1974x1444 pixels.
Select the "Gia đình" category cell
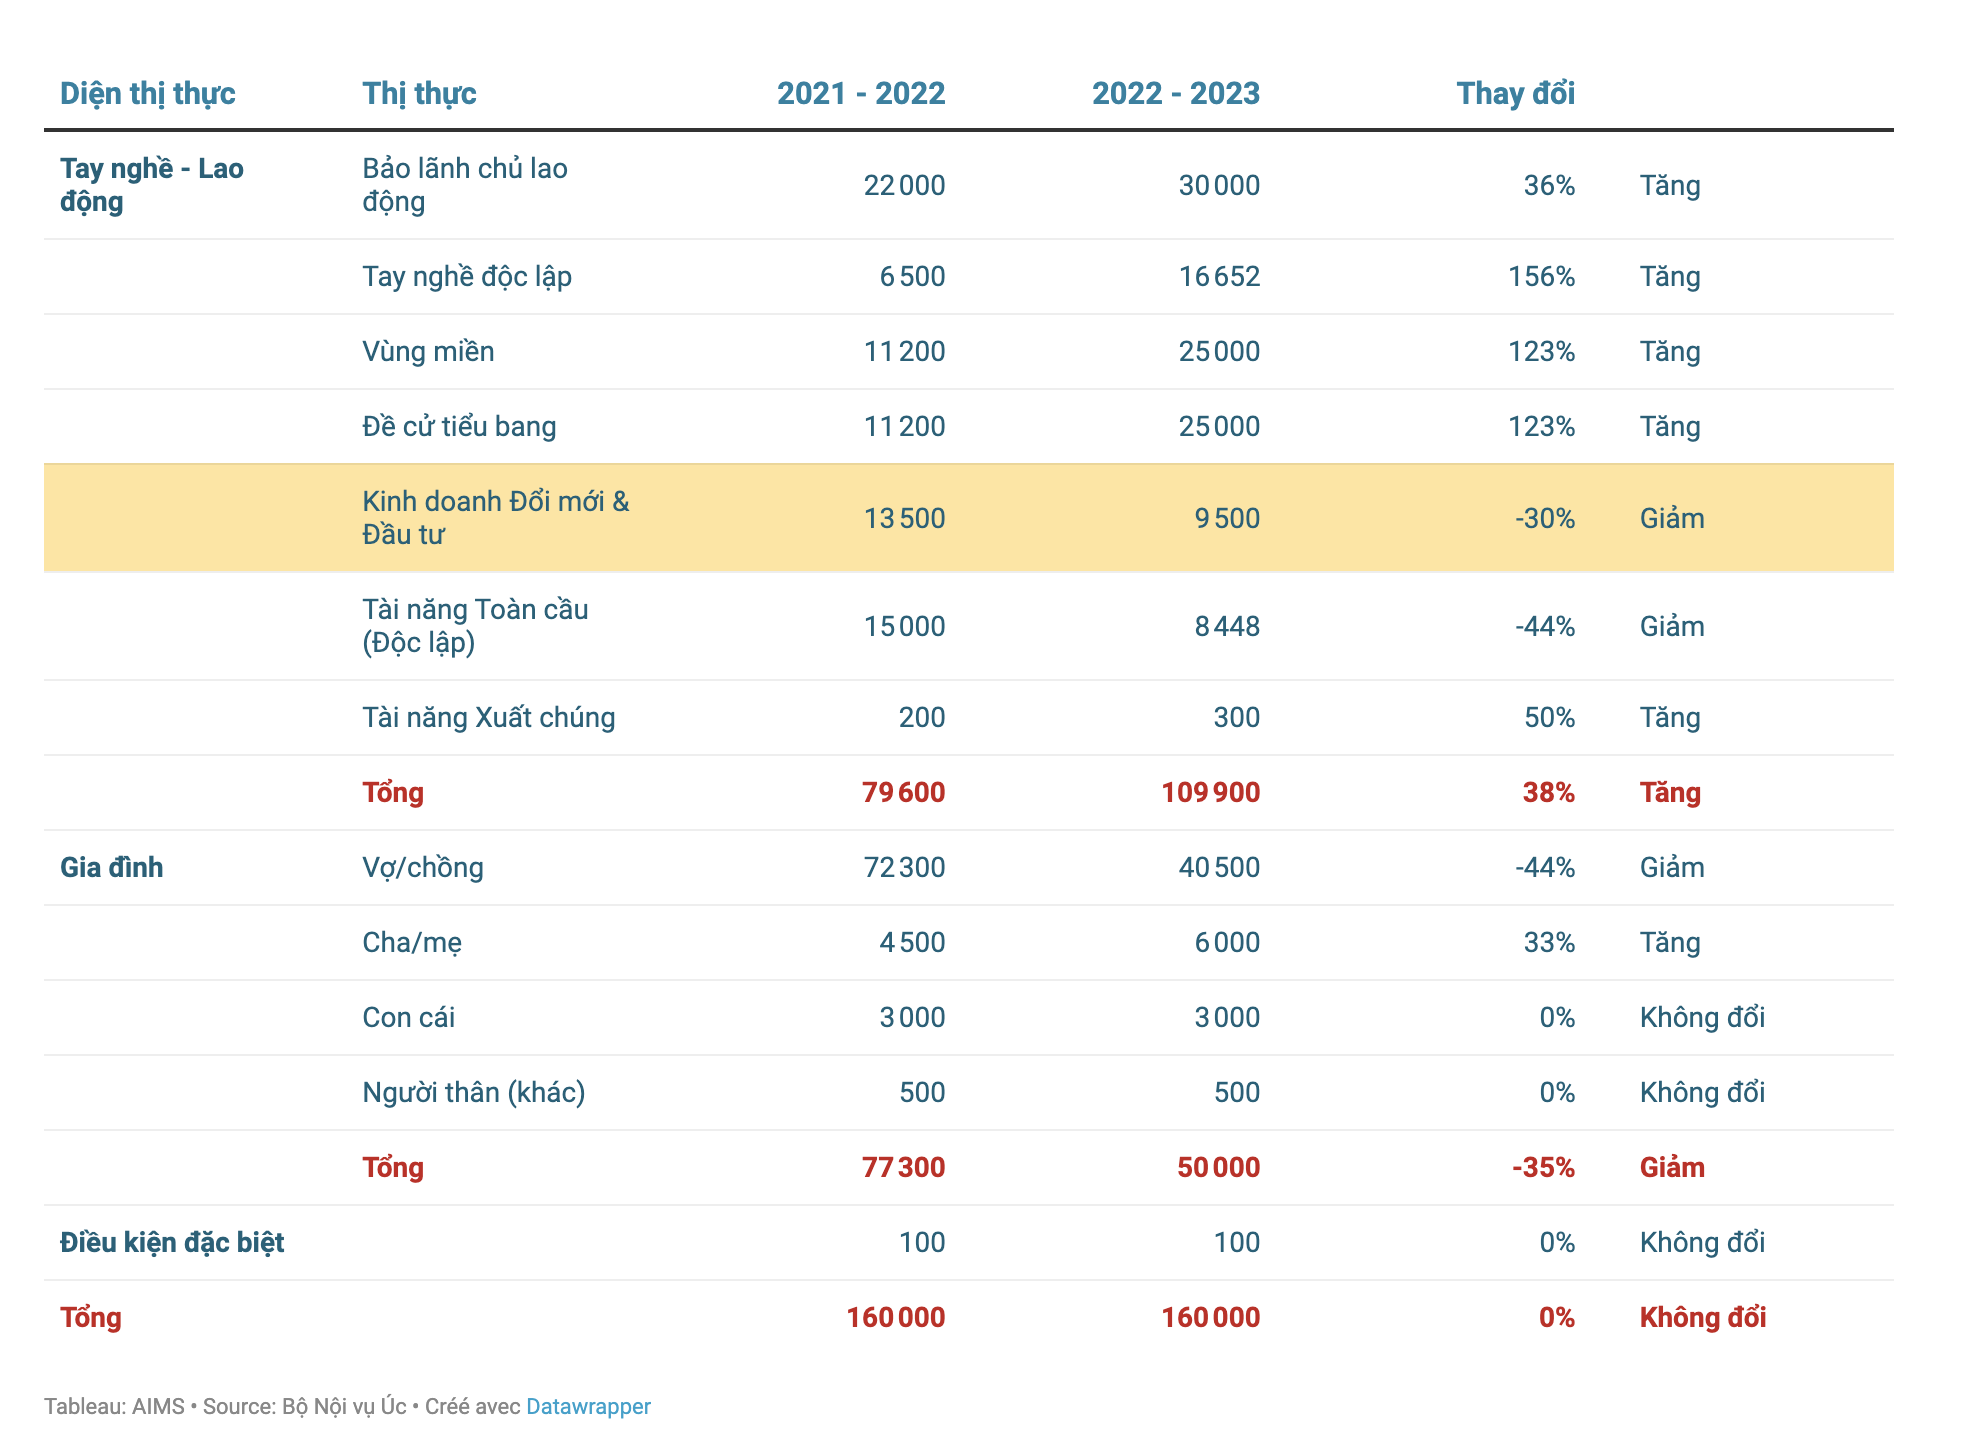point(111,867)
